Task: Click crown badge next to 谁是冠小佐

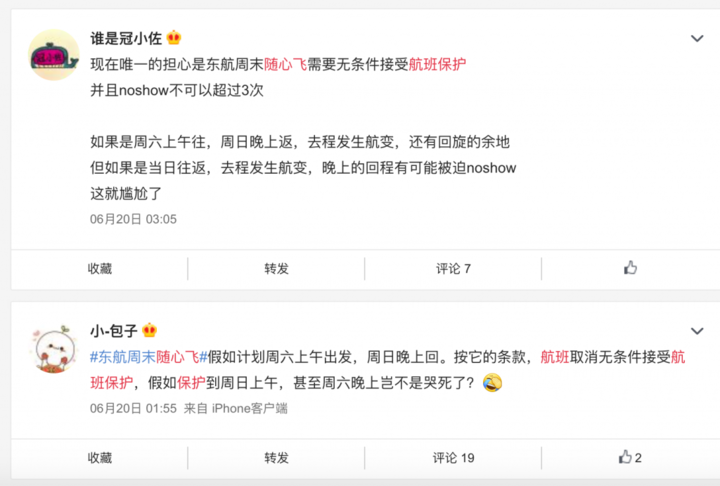Action: click(174, 38)
